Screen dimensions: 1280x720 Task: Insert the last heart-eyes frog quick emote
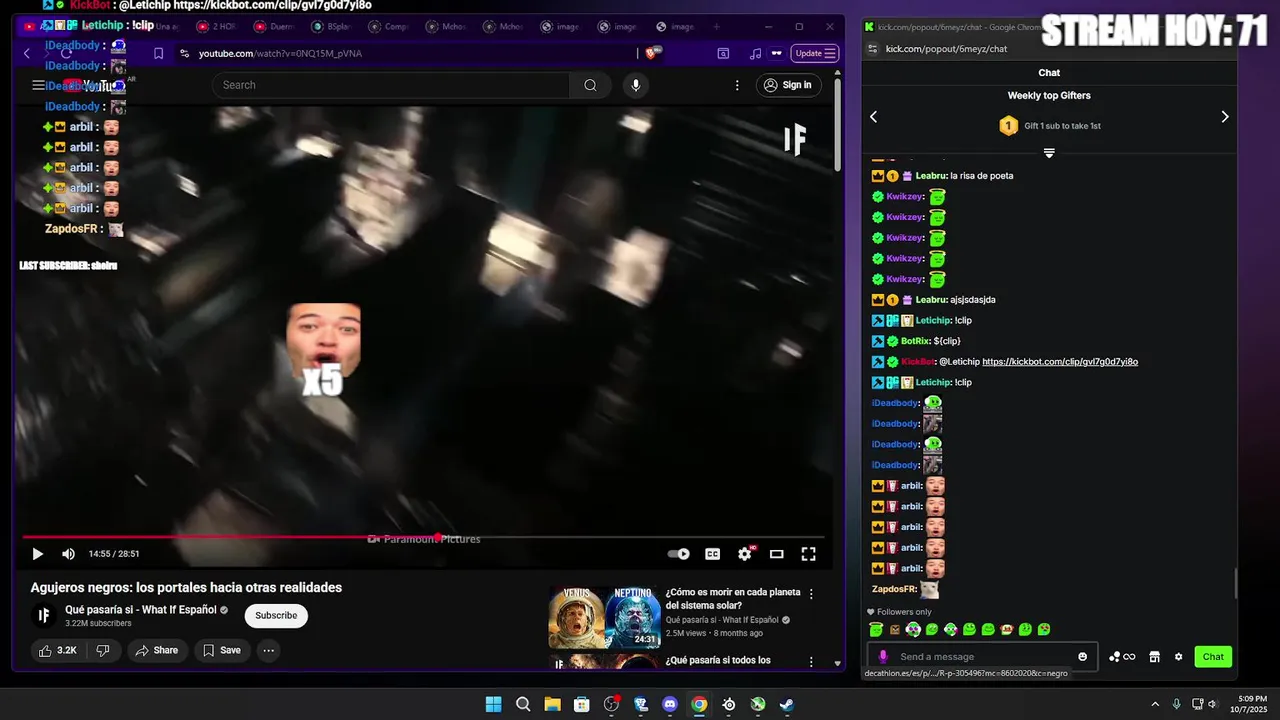coord(1044,630)
